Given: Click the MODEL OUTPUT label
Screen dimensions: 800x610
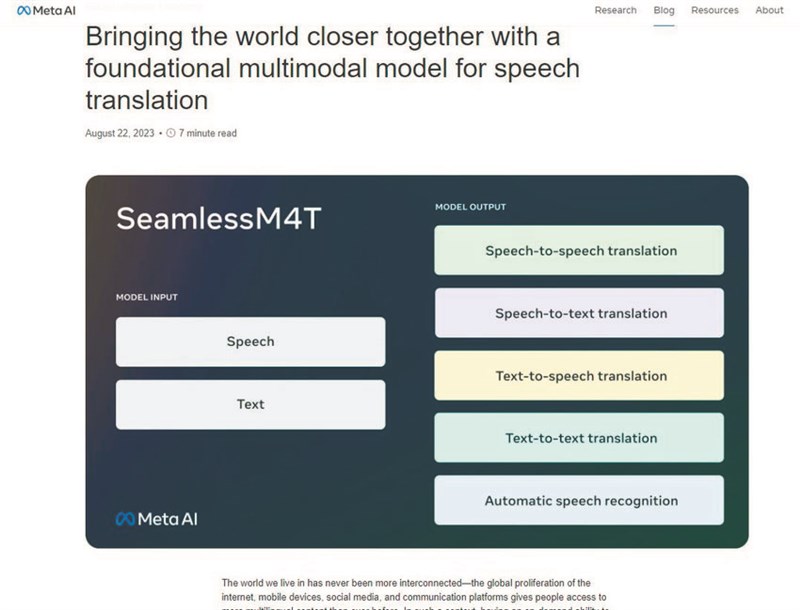Looking at the screenshot, I should click(x=470, y=207).
